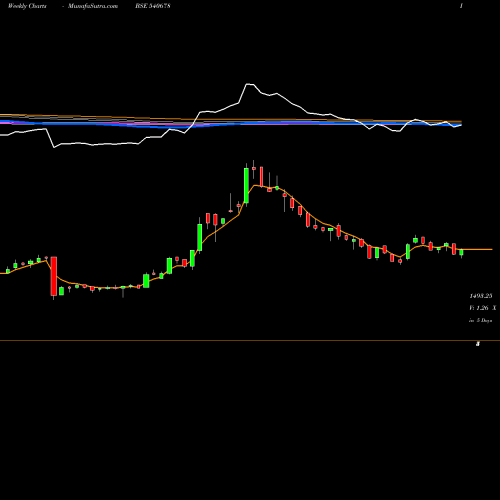Click the 'BSE 540678' symbol text

[153, 6]
